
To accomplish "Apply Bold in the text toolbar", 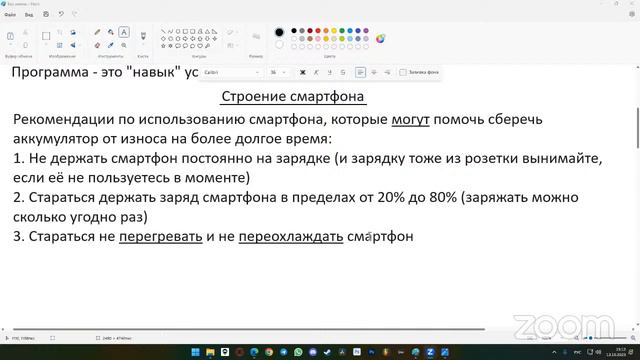I will (x=302, y=72).
